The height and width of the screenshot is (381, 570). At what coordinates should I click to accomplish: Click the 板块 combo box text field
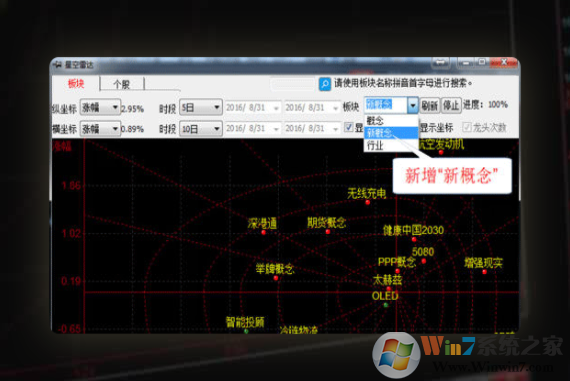pyautogui.click(x=386, y=105)
